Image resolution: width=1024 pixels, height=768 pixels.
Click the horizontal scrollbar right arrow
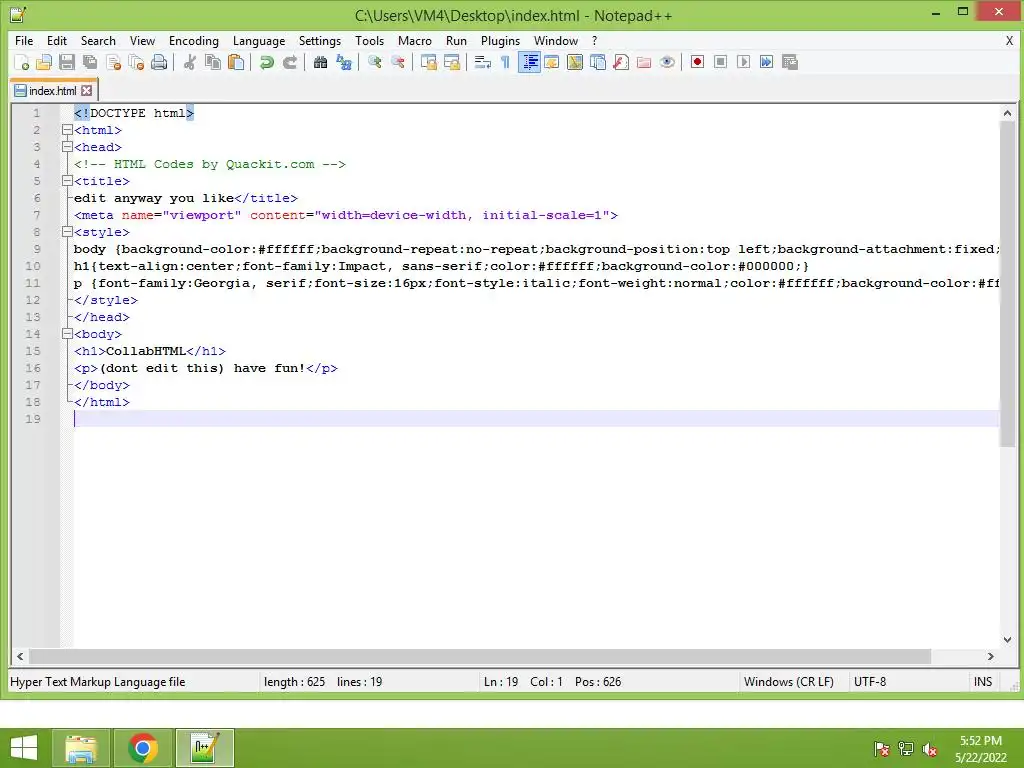(991, 656)
